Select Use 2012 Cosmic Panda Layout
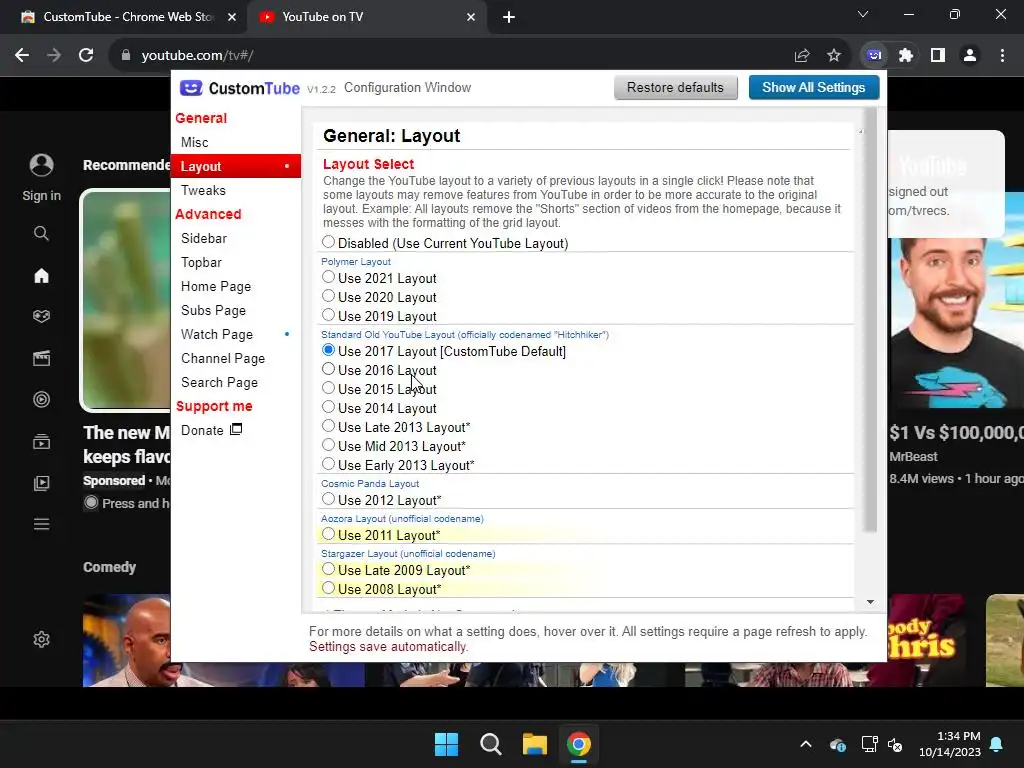The image size is (1024, 768). click(328, 500)
